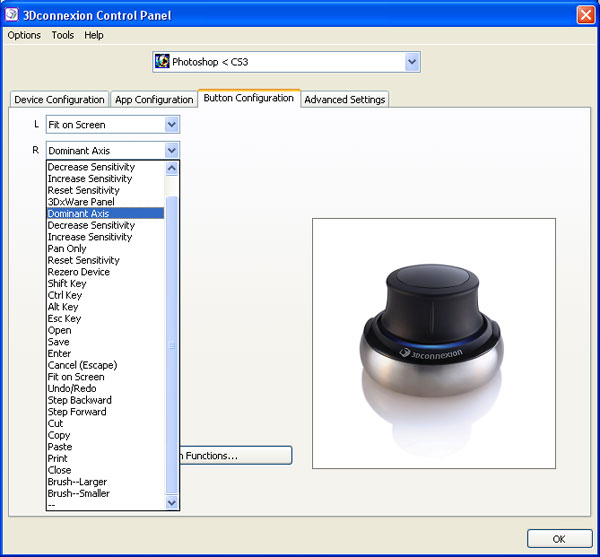Viewport: 600px width, 557px height.
Task: Expand the Photoshop < CS3 application dropdown
Action: tap(412, 62)
